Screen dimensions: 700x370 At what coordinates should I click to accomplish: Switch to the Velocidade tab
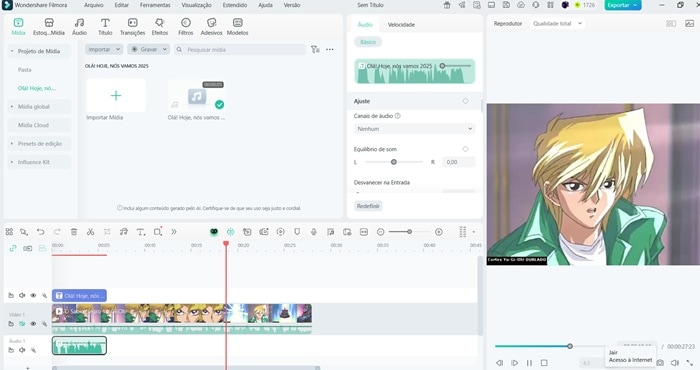pyautogui.click(x=401, y=25)
